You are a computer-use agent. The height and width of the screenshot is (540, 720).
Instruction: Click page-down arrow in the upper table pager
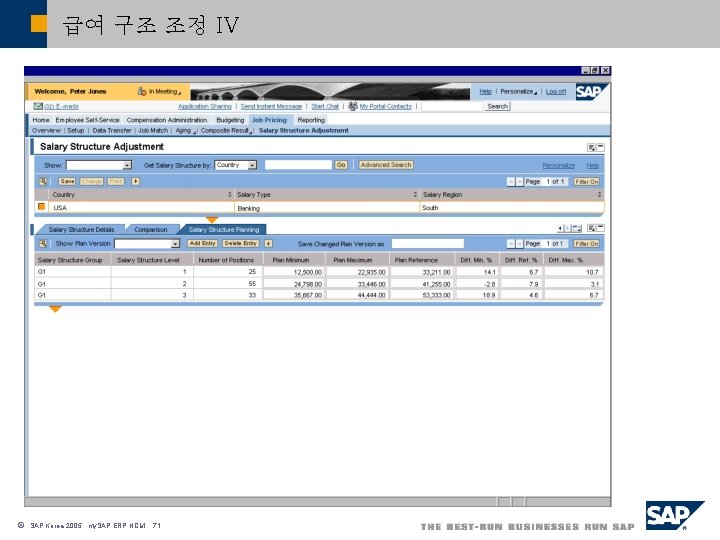point(519,182)
